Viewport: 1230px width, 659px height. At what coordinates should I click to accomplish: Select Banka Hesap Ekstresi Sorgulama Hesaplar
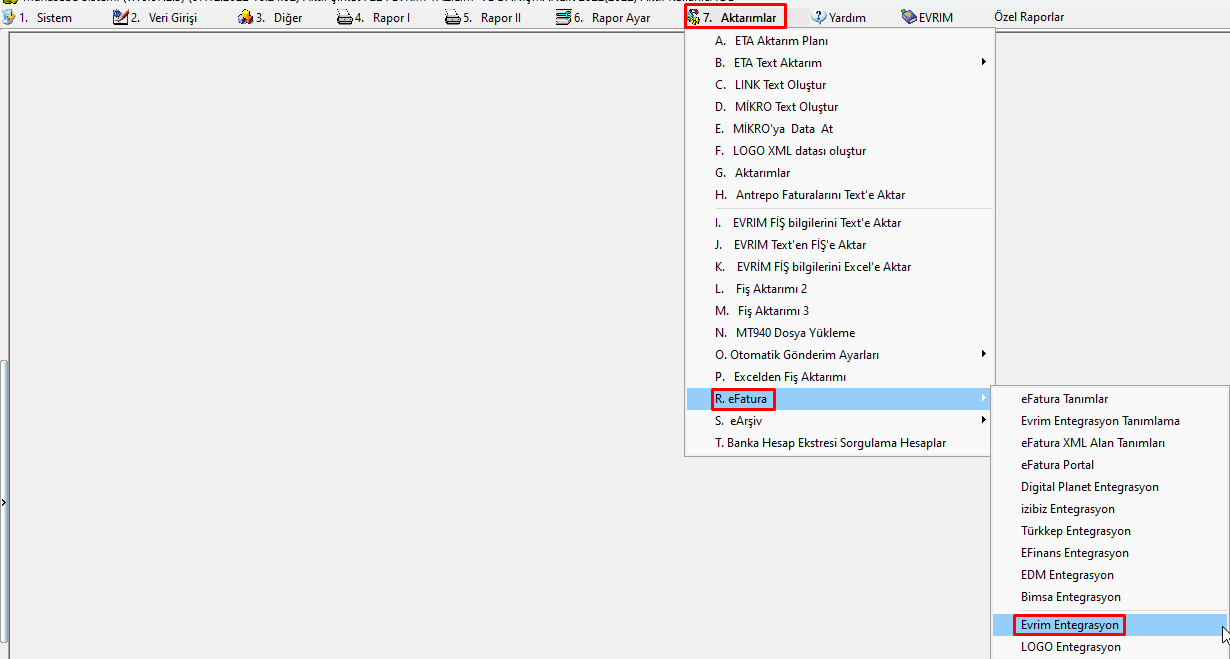pyautogui.click(x=839, y=443)
